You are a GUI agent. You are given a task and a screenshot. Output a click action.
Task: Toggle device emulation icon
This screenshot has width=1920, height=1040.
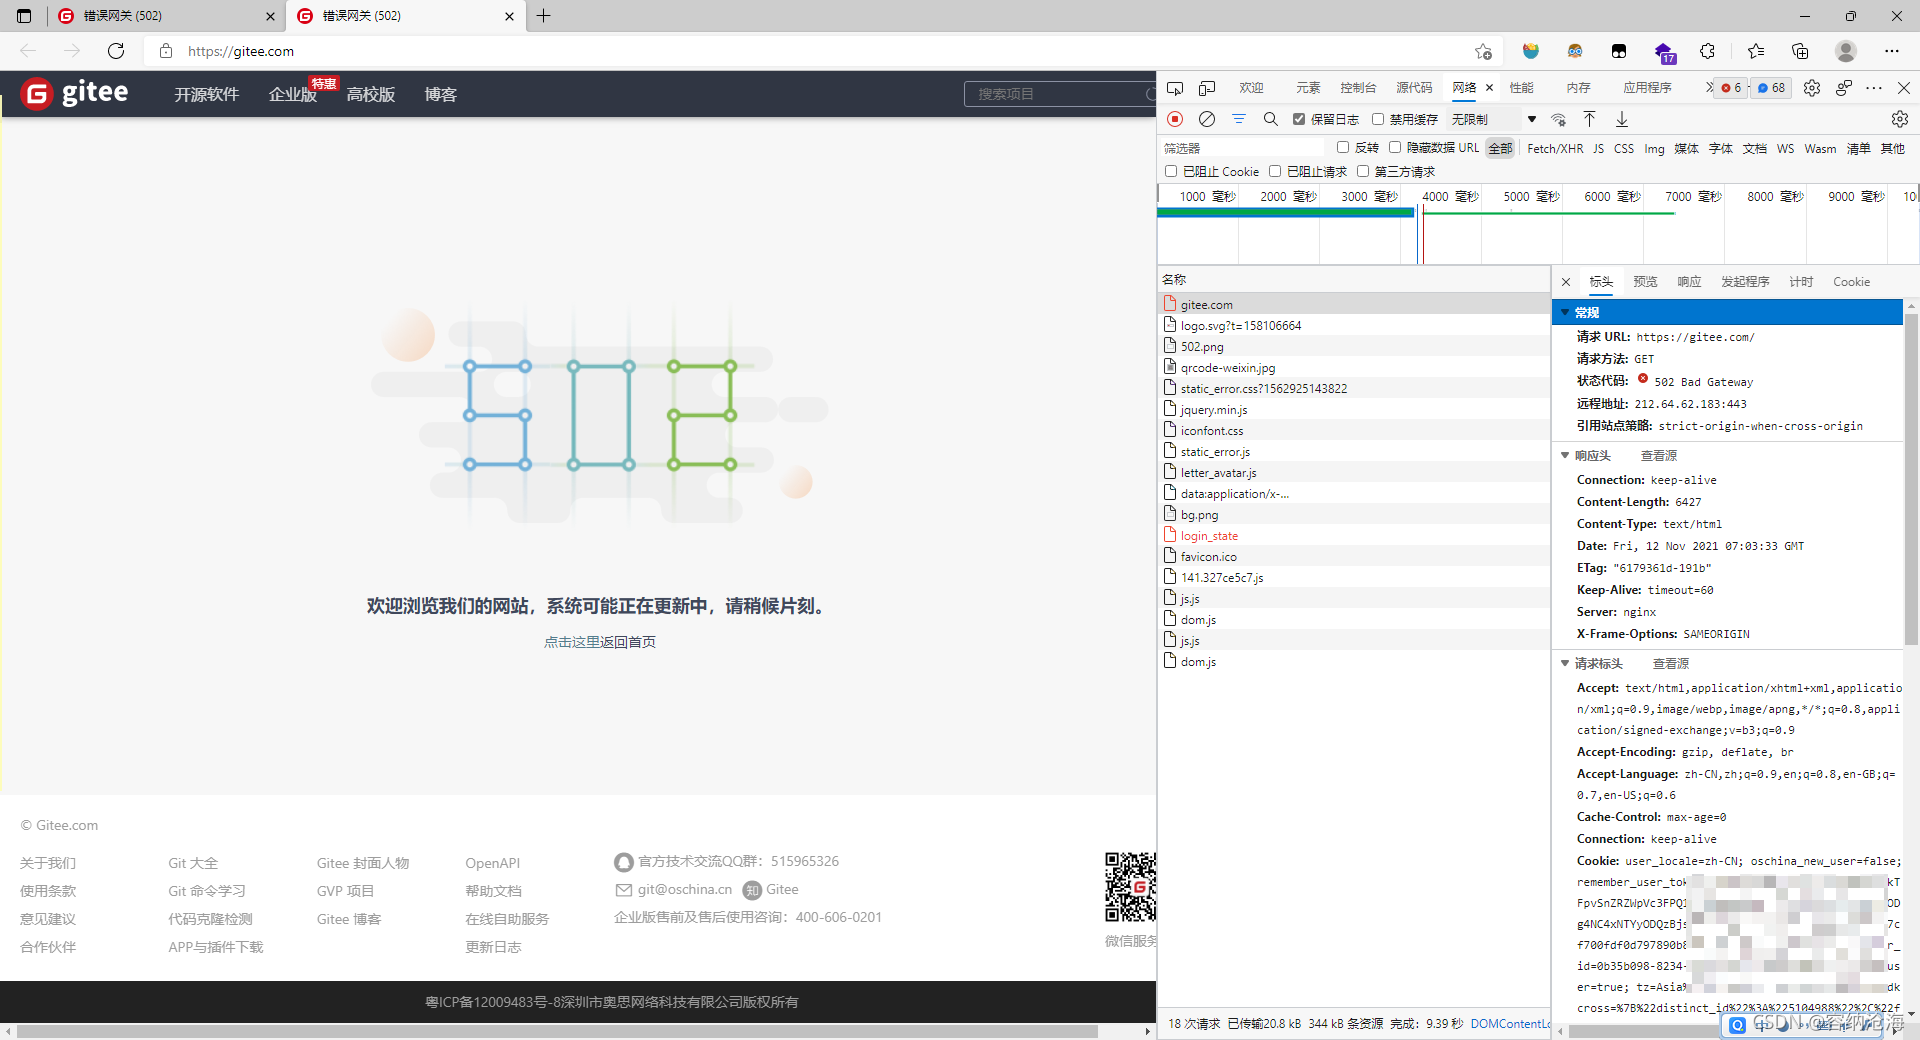point(1207,88)
